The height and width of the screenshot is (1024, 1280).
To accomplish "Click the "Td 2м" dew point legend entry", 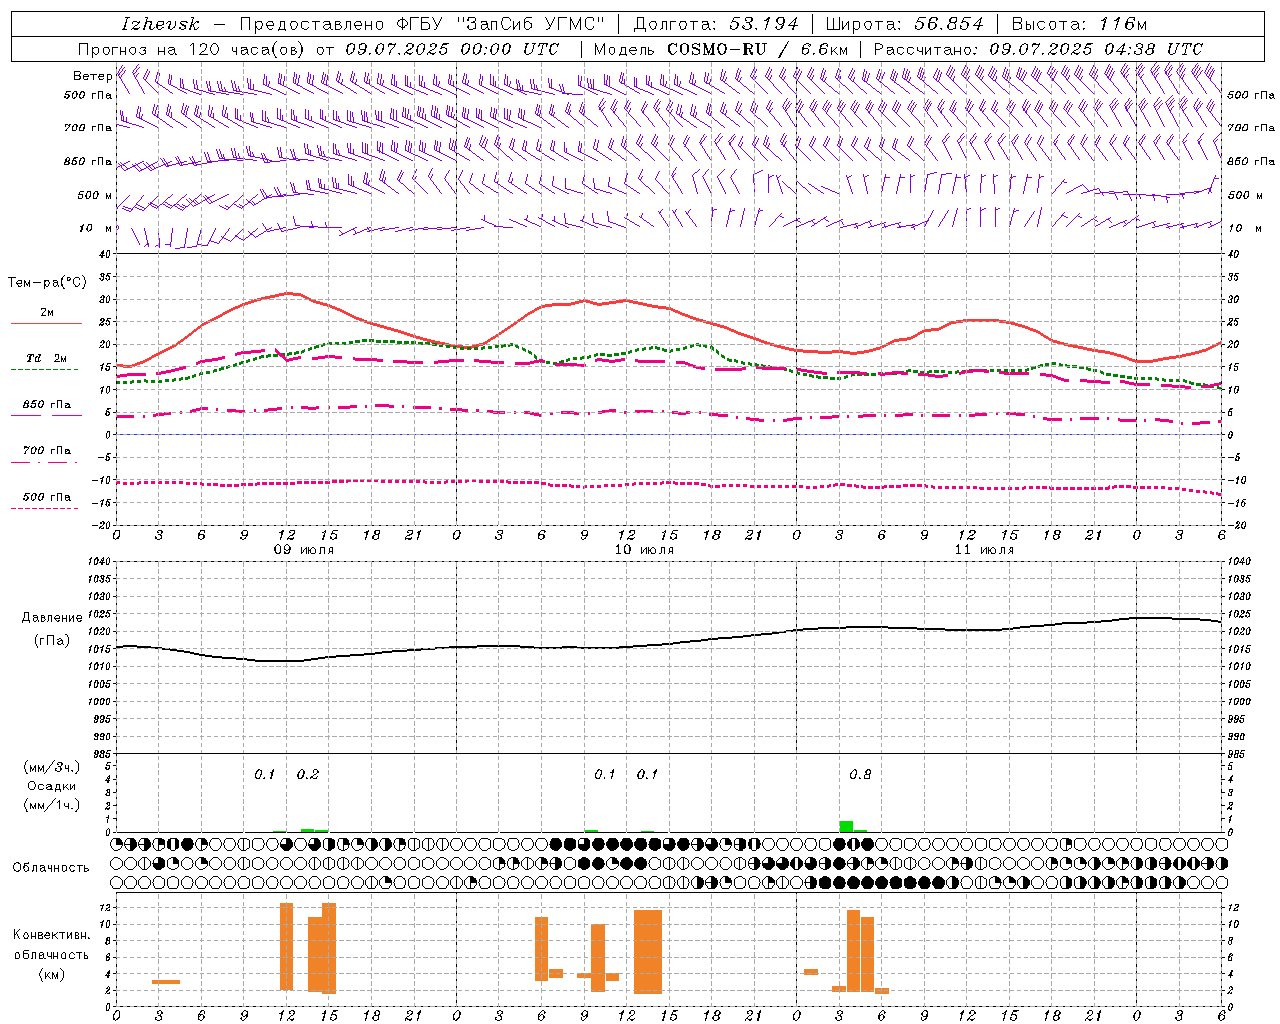I will [47, 358].
